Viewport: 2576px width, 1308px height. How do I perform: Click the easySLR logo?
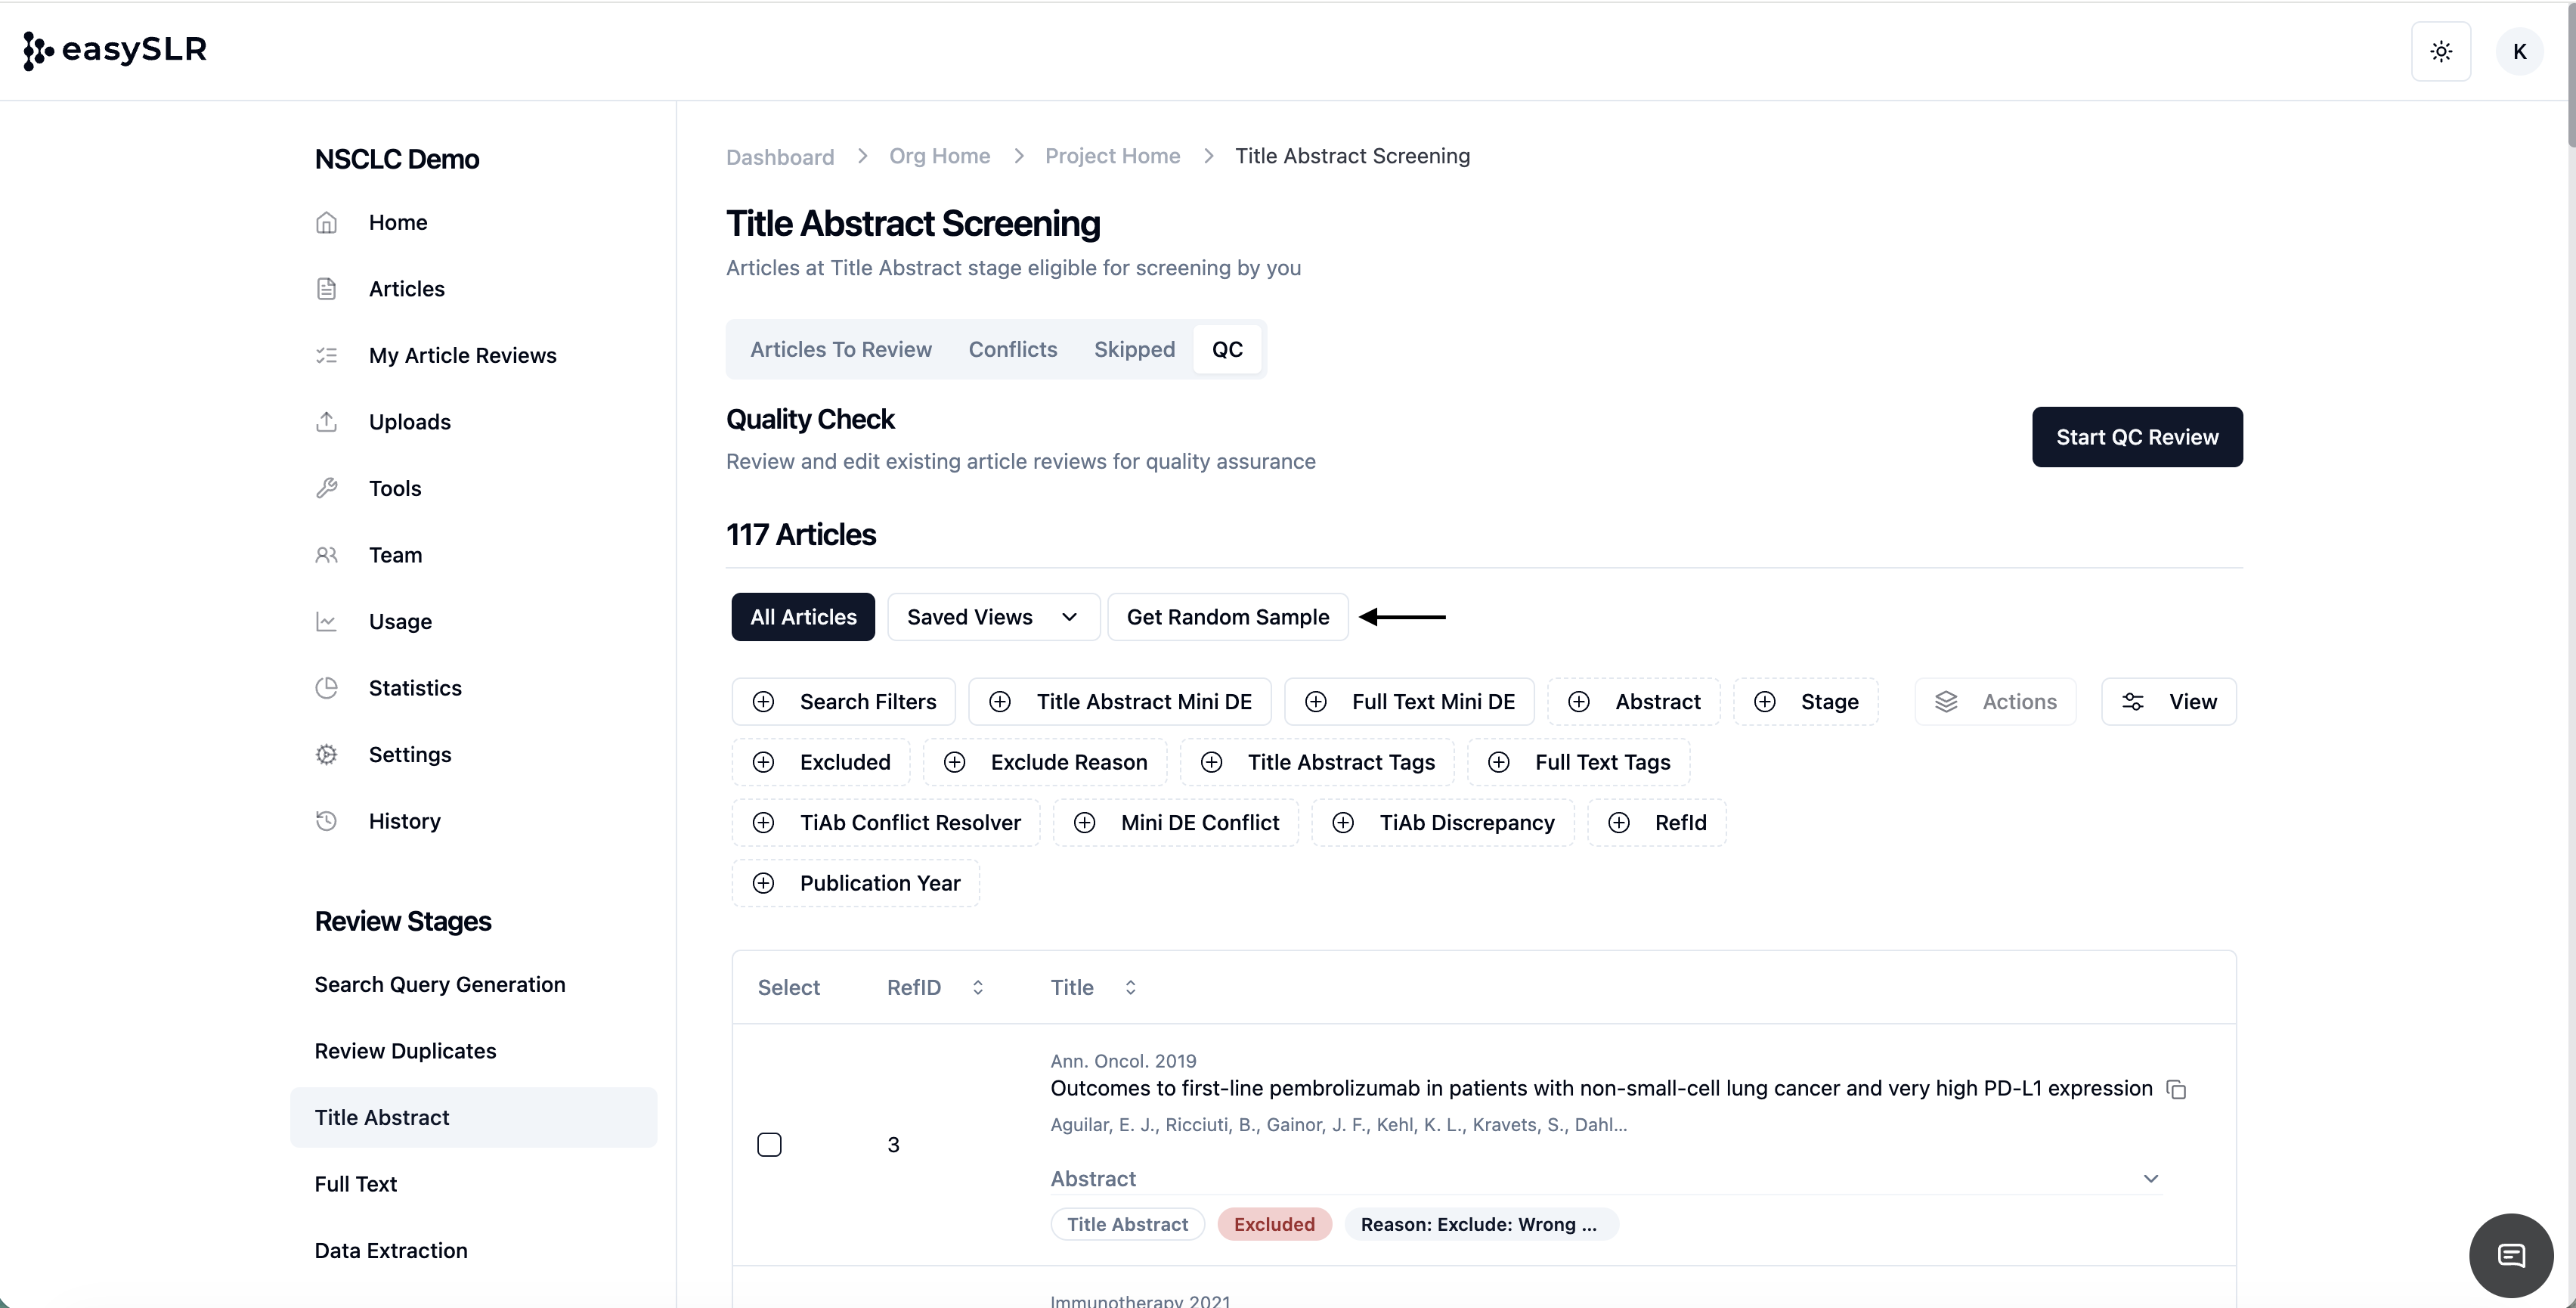(x=115, y=50)
